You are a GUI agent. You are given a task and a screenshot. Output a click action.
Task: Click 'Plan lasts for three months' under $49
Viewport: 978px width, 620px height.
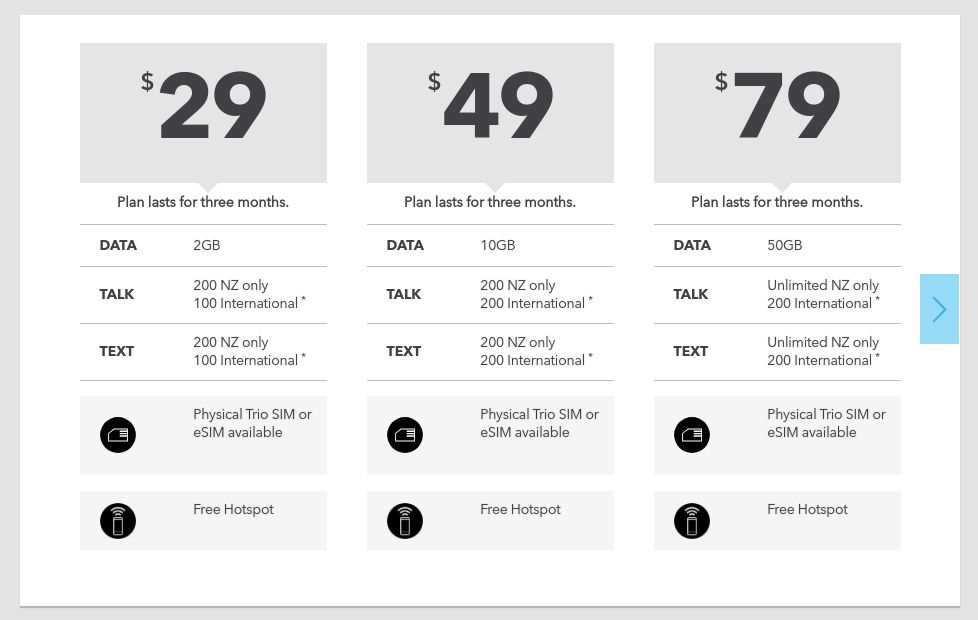click(x=490, y=202)
